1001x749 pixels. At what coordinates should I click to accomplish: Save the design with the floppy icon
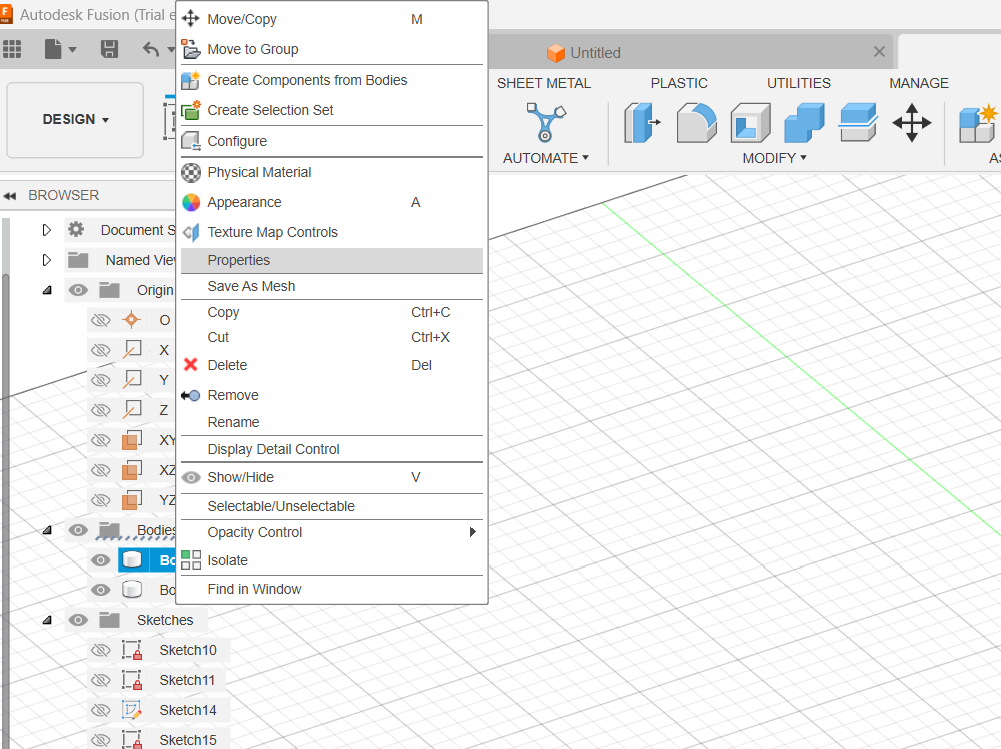tap(109, 49)
